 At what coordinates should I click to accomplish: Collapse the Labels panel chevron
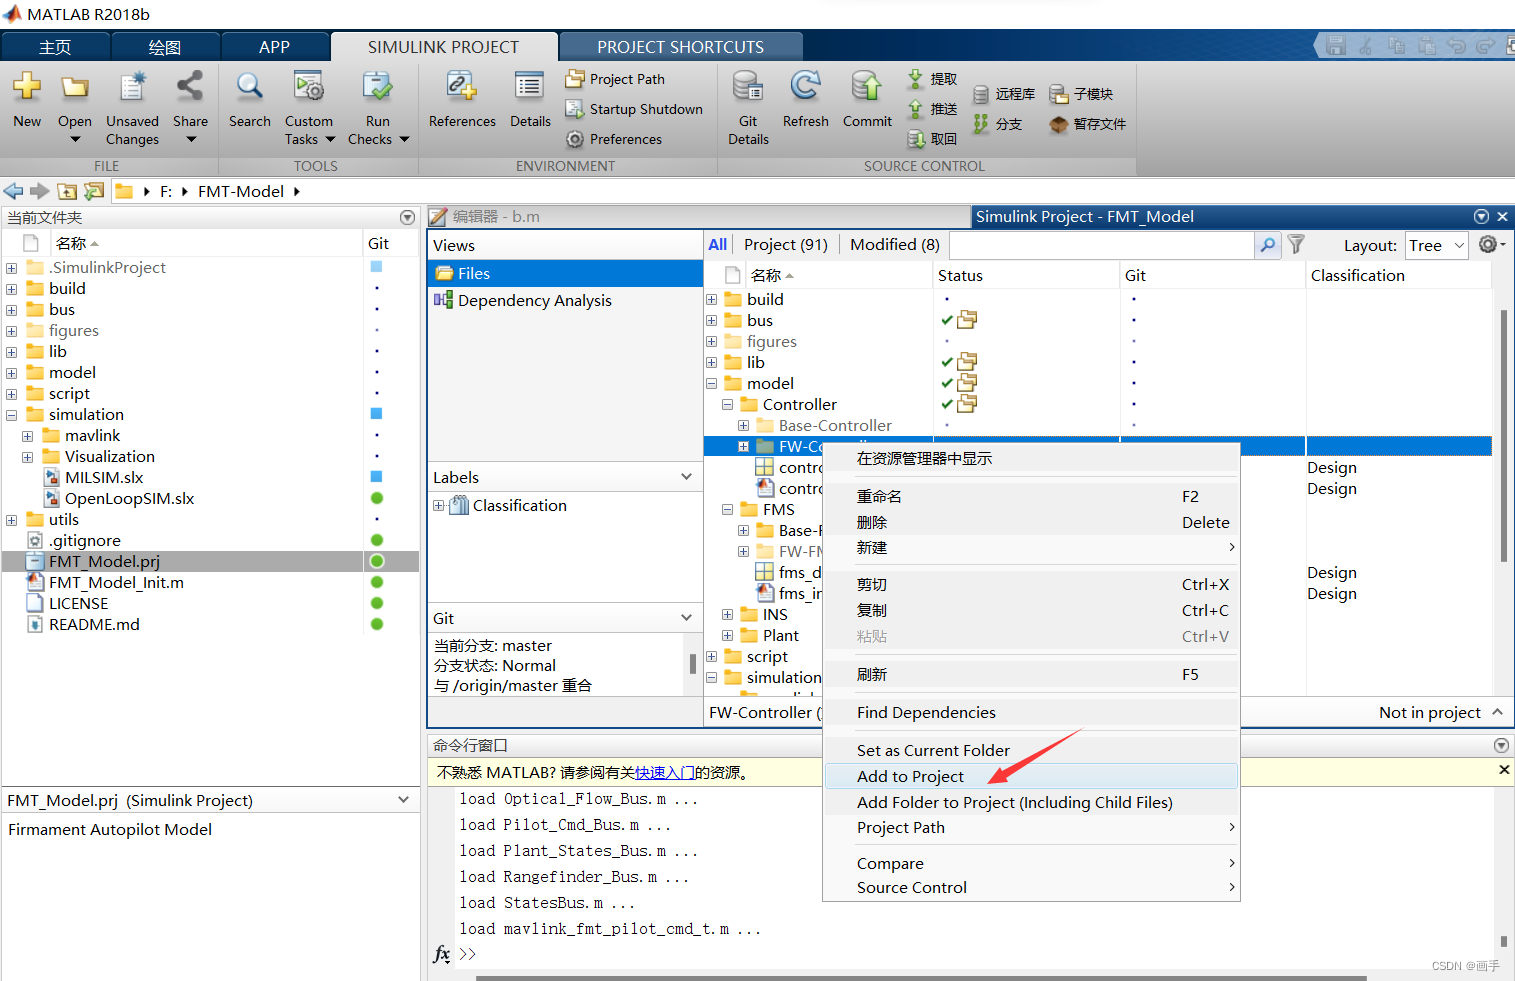(686, 477)
